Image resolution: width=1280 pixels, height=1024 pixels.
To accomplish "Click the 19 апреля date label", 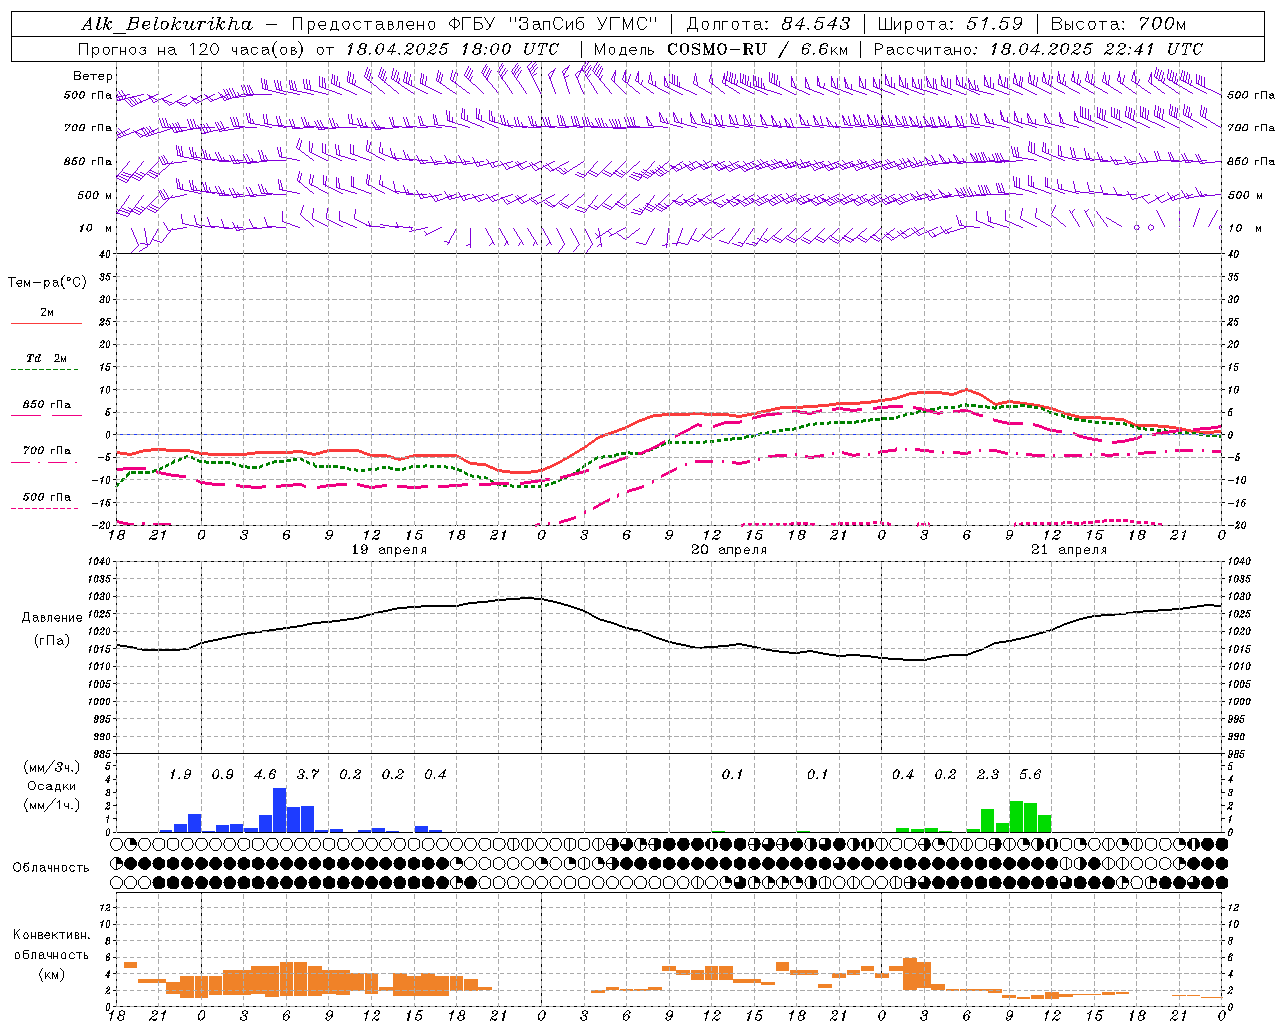I will coord(389,550).
